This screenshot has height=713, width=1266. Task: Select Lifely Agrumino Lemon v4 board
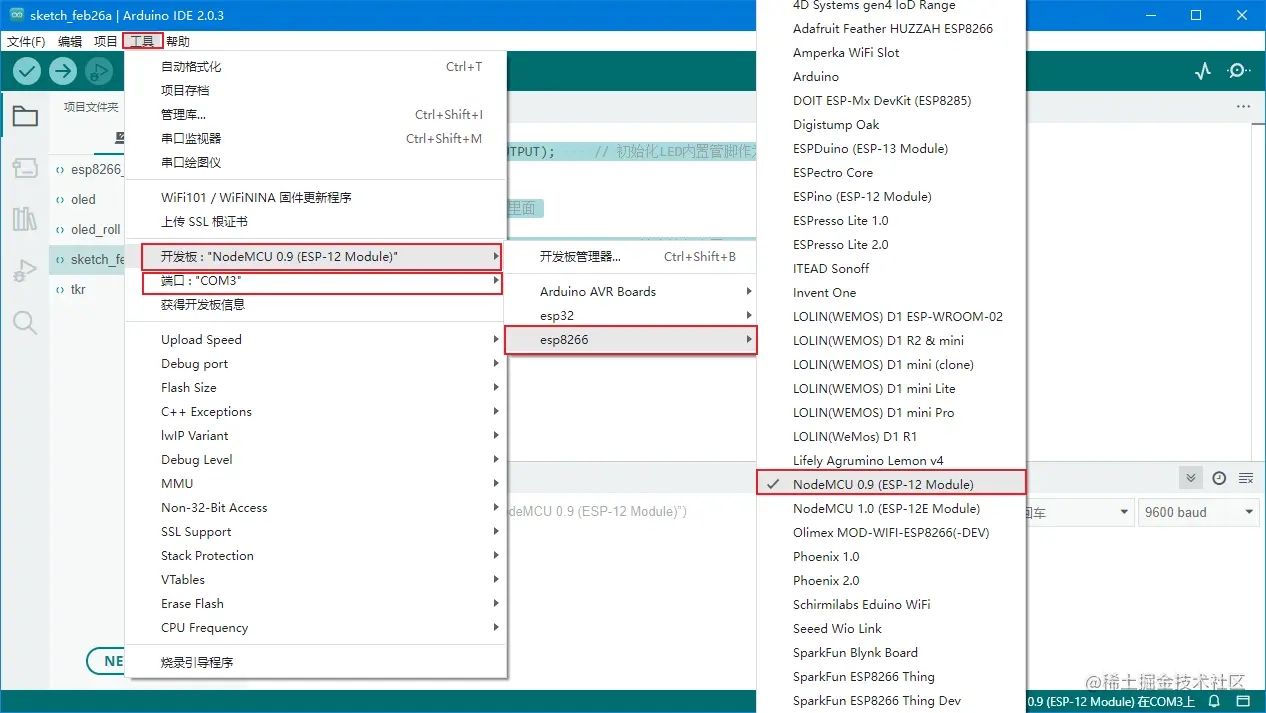(892, 460)
